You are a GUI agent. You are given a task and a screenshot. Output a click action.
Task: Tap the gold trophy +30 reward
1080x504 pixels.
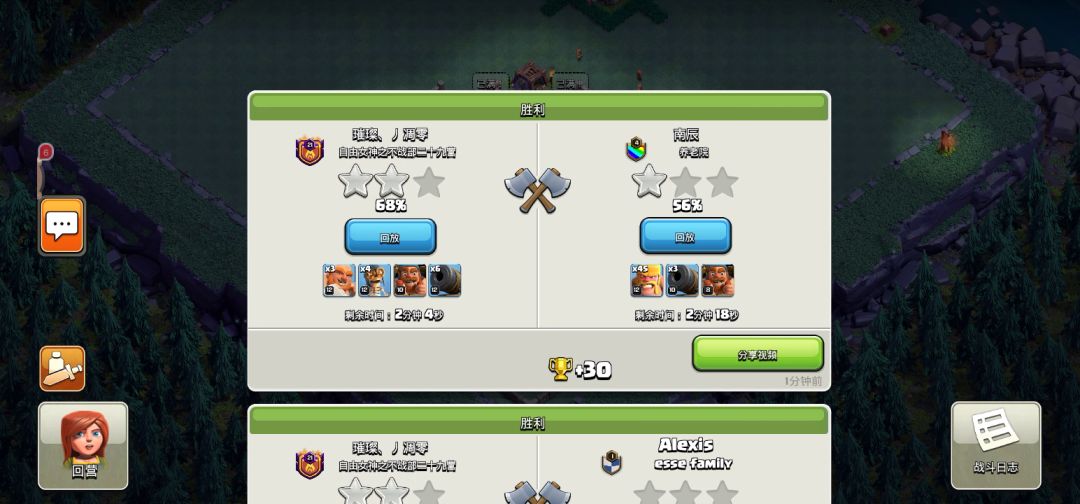click(x=580, y=370)
